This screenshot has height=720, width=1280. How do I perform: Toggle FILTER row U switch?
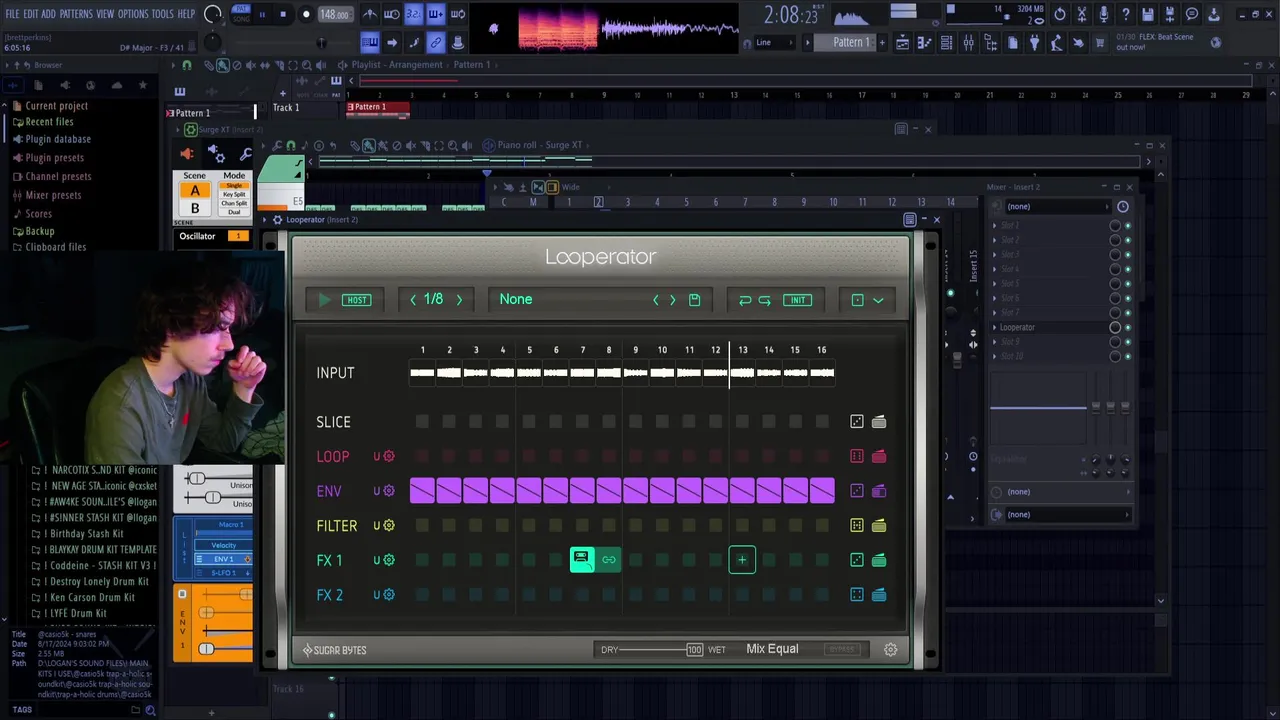tap(377, 526)
